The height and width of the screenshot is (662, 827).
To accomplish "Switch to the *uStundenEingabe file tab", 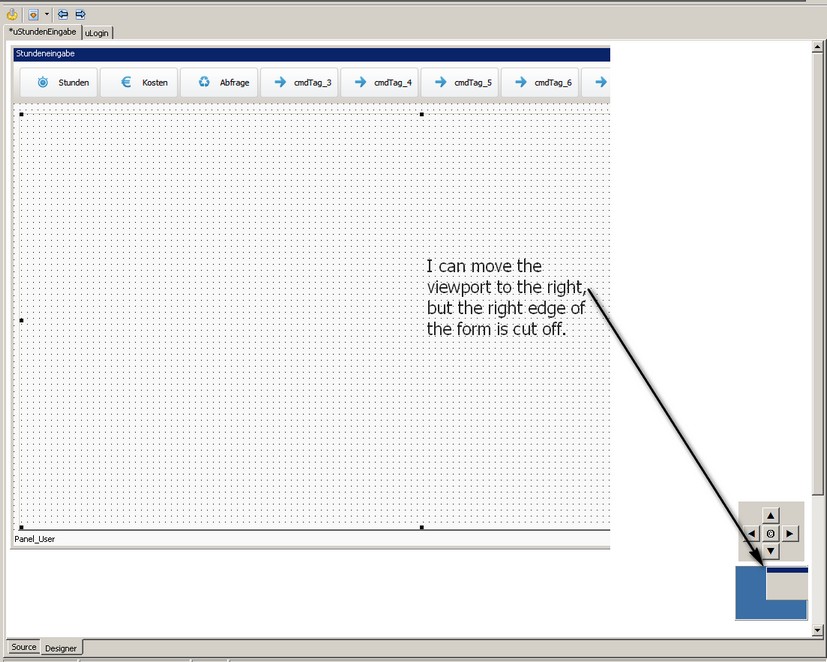I will click(x=43, y=32).
